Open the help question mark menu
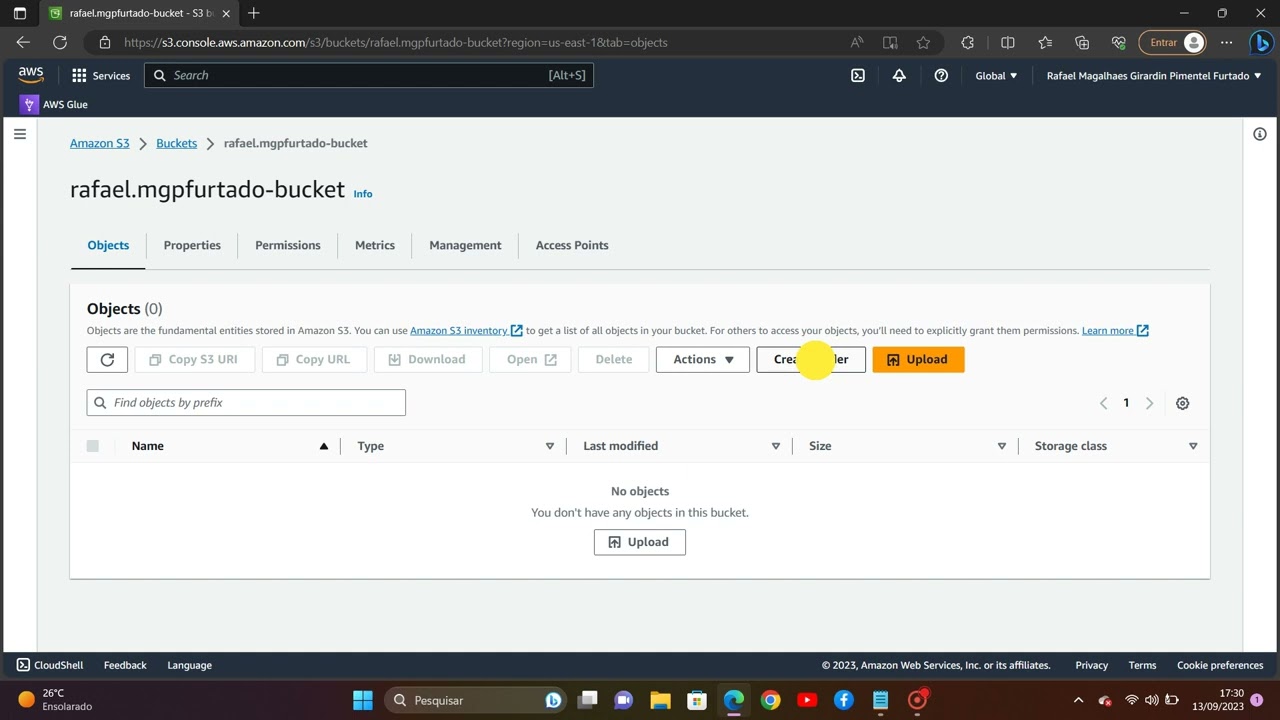This screenshot has height=720, width=1280. (x=941, y=75)
